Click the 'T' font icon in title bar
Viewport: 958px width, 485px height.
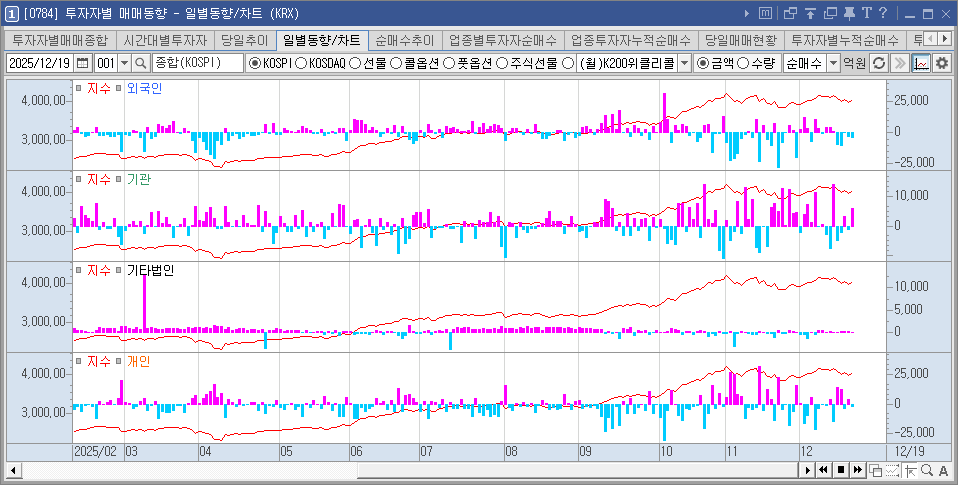[x=866, y=13]
